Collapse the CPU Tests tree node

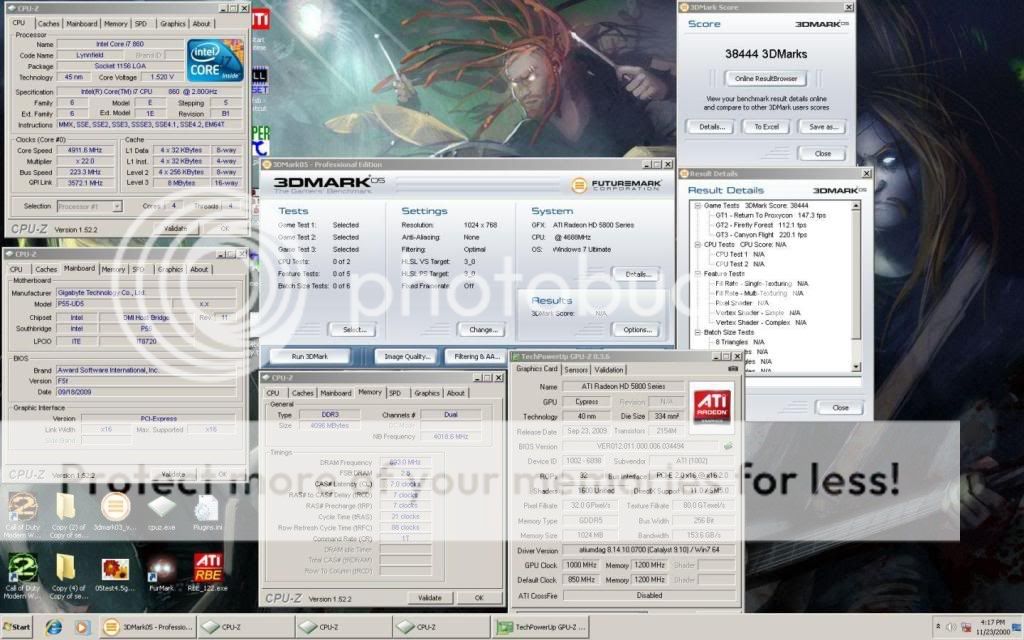click(x=697, y=244)
